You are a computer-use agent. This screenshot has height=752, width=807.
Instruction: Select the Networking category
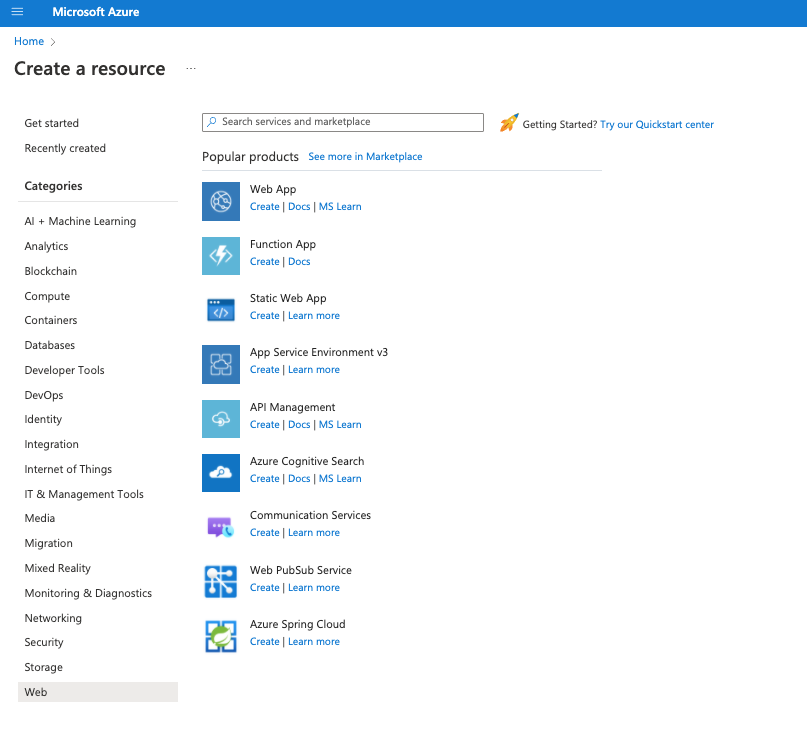click(53, 618)
